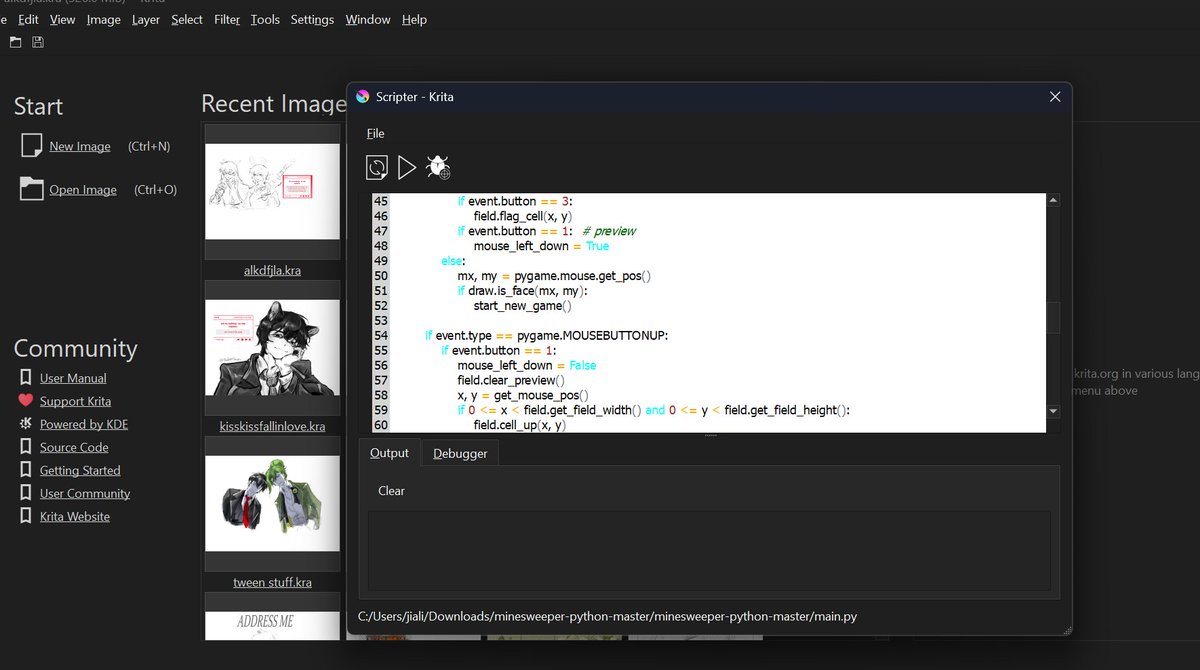Open the kisskissfallinlove.kra thumbnail

273,347
